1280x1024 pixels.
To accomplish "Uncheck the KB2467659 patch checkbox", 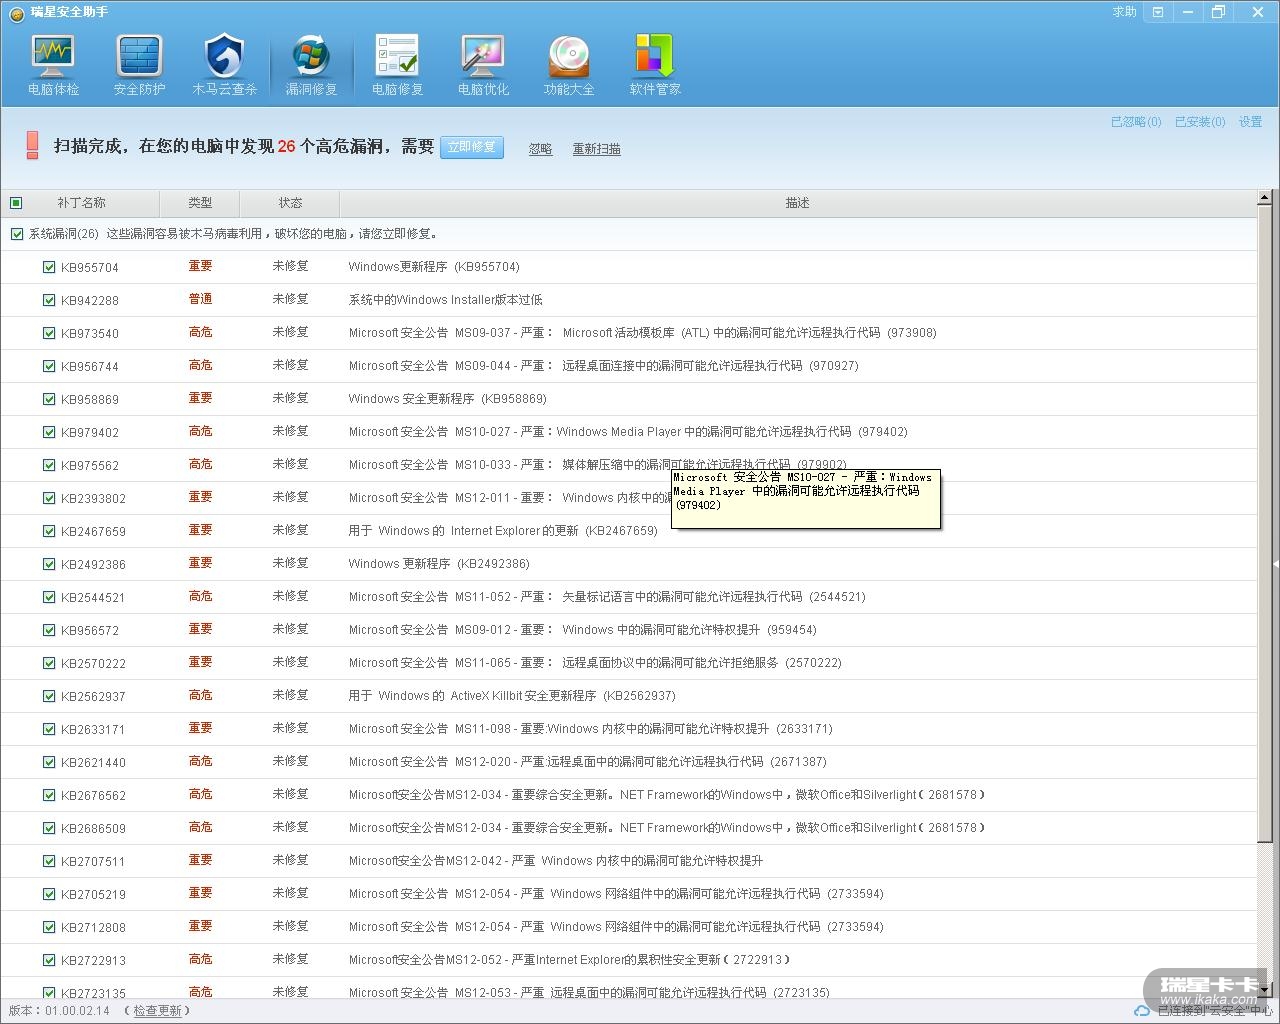I will tap(49, 531).
